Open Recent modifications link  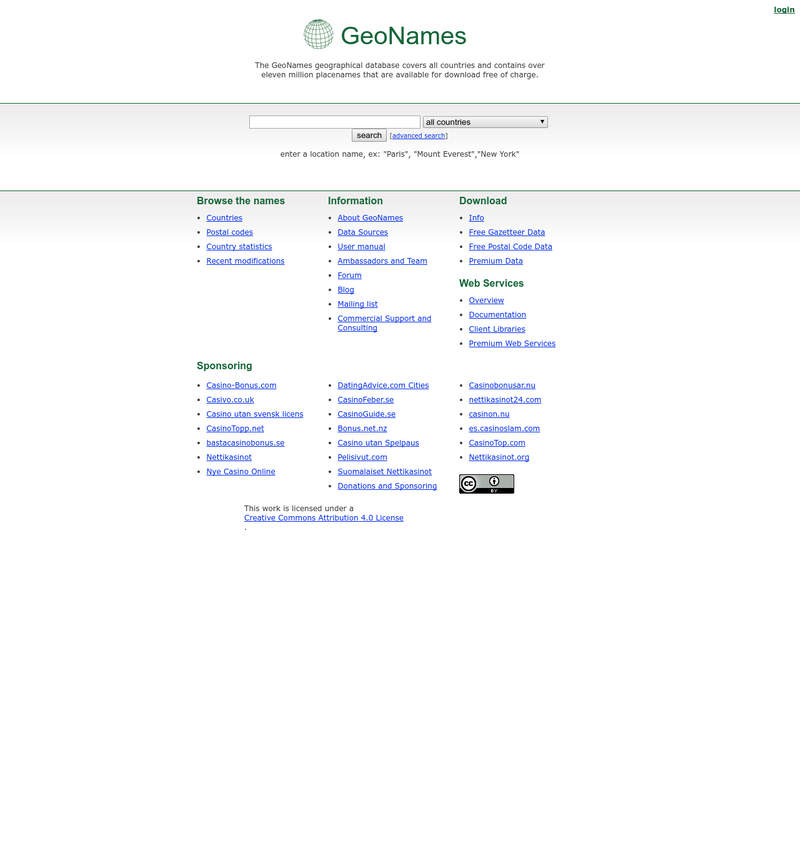tap(245, 261)
